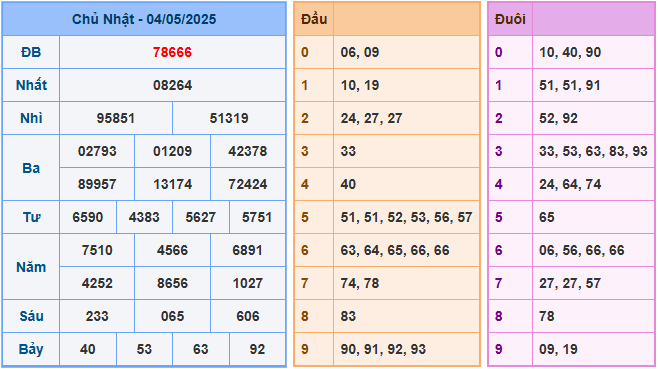This screenshot has width=658, height=369.
Task: Click Đầu values 90, 91, 92, 93
Action: pyautogui.click(x=383, y=349)
